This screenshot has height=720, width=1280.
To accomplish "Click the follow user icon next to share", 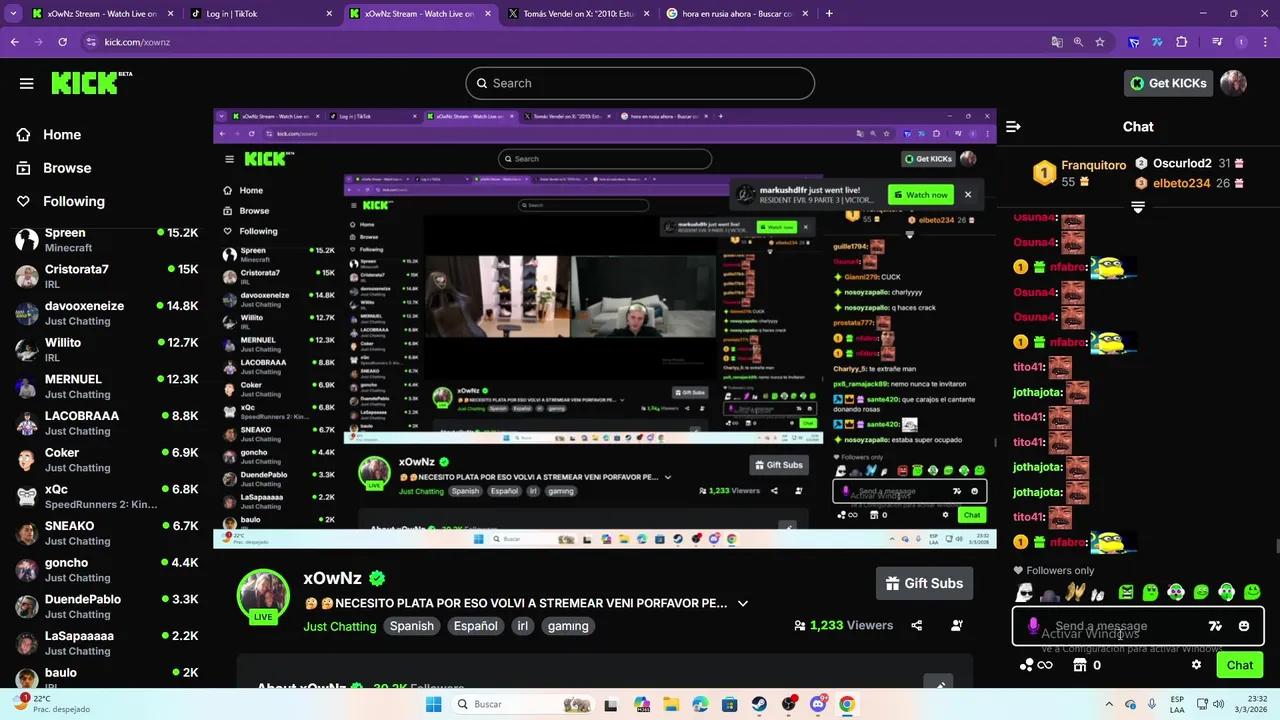I will pyautogui.click(x=957, y=625).
